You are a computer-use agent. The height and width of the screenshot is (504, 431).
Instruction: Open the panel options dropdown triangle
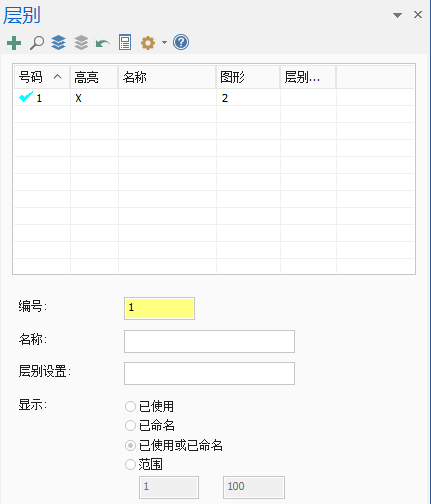click(397, 15)
